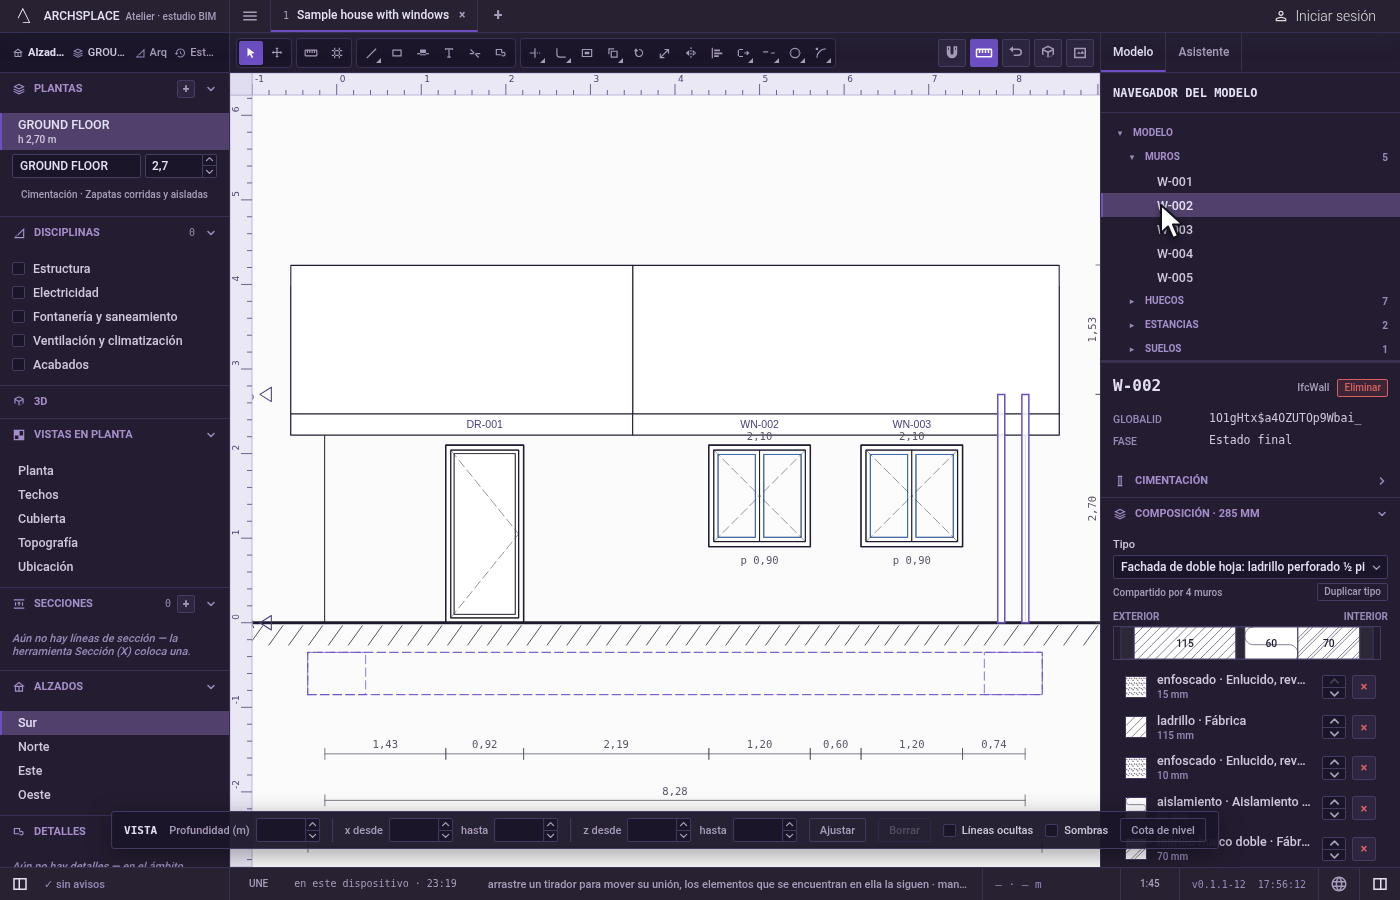Screen dimensions: 1400x900
Task: Click the floor height field showing 2,7
Action: [x=174, y=166]
